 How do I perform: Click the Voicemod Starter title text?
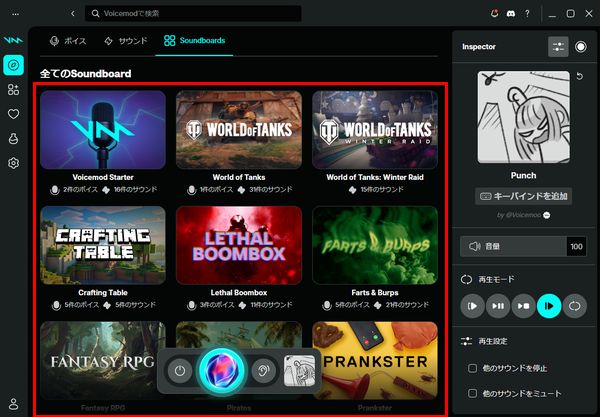103,177
